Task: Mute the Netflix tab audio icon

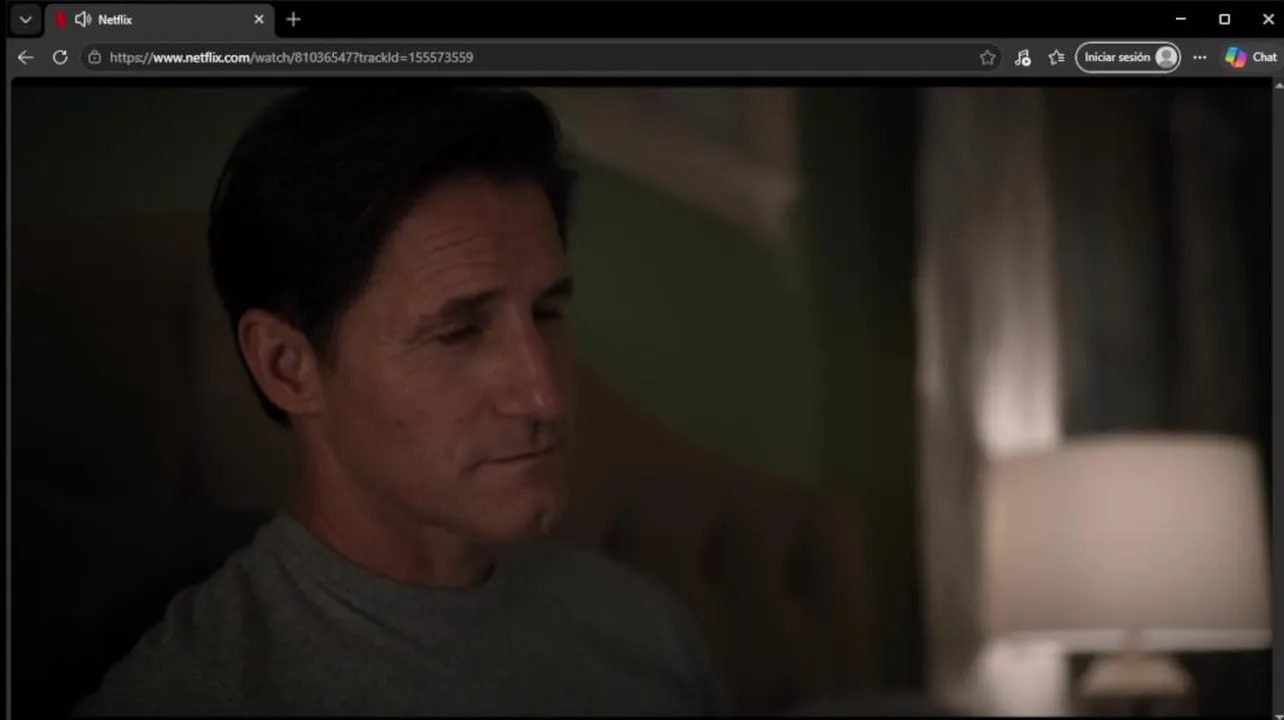Action: pos(82,19)
